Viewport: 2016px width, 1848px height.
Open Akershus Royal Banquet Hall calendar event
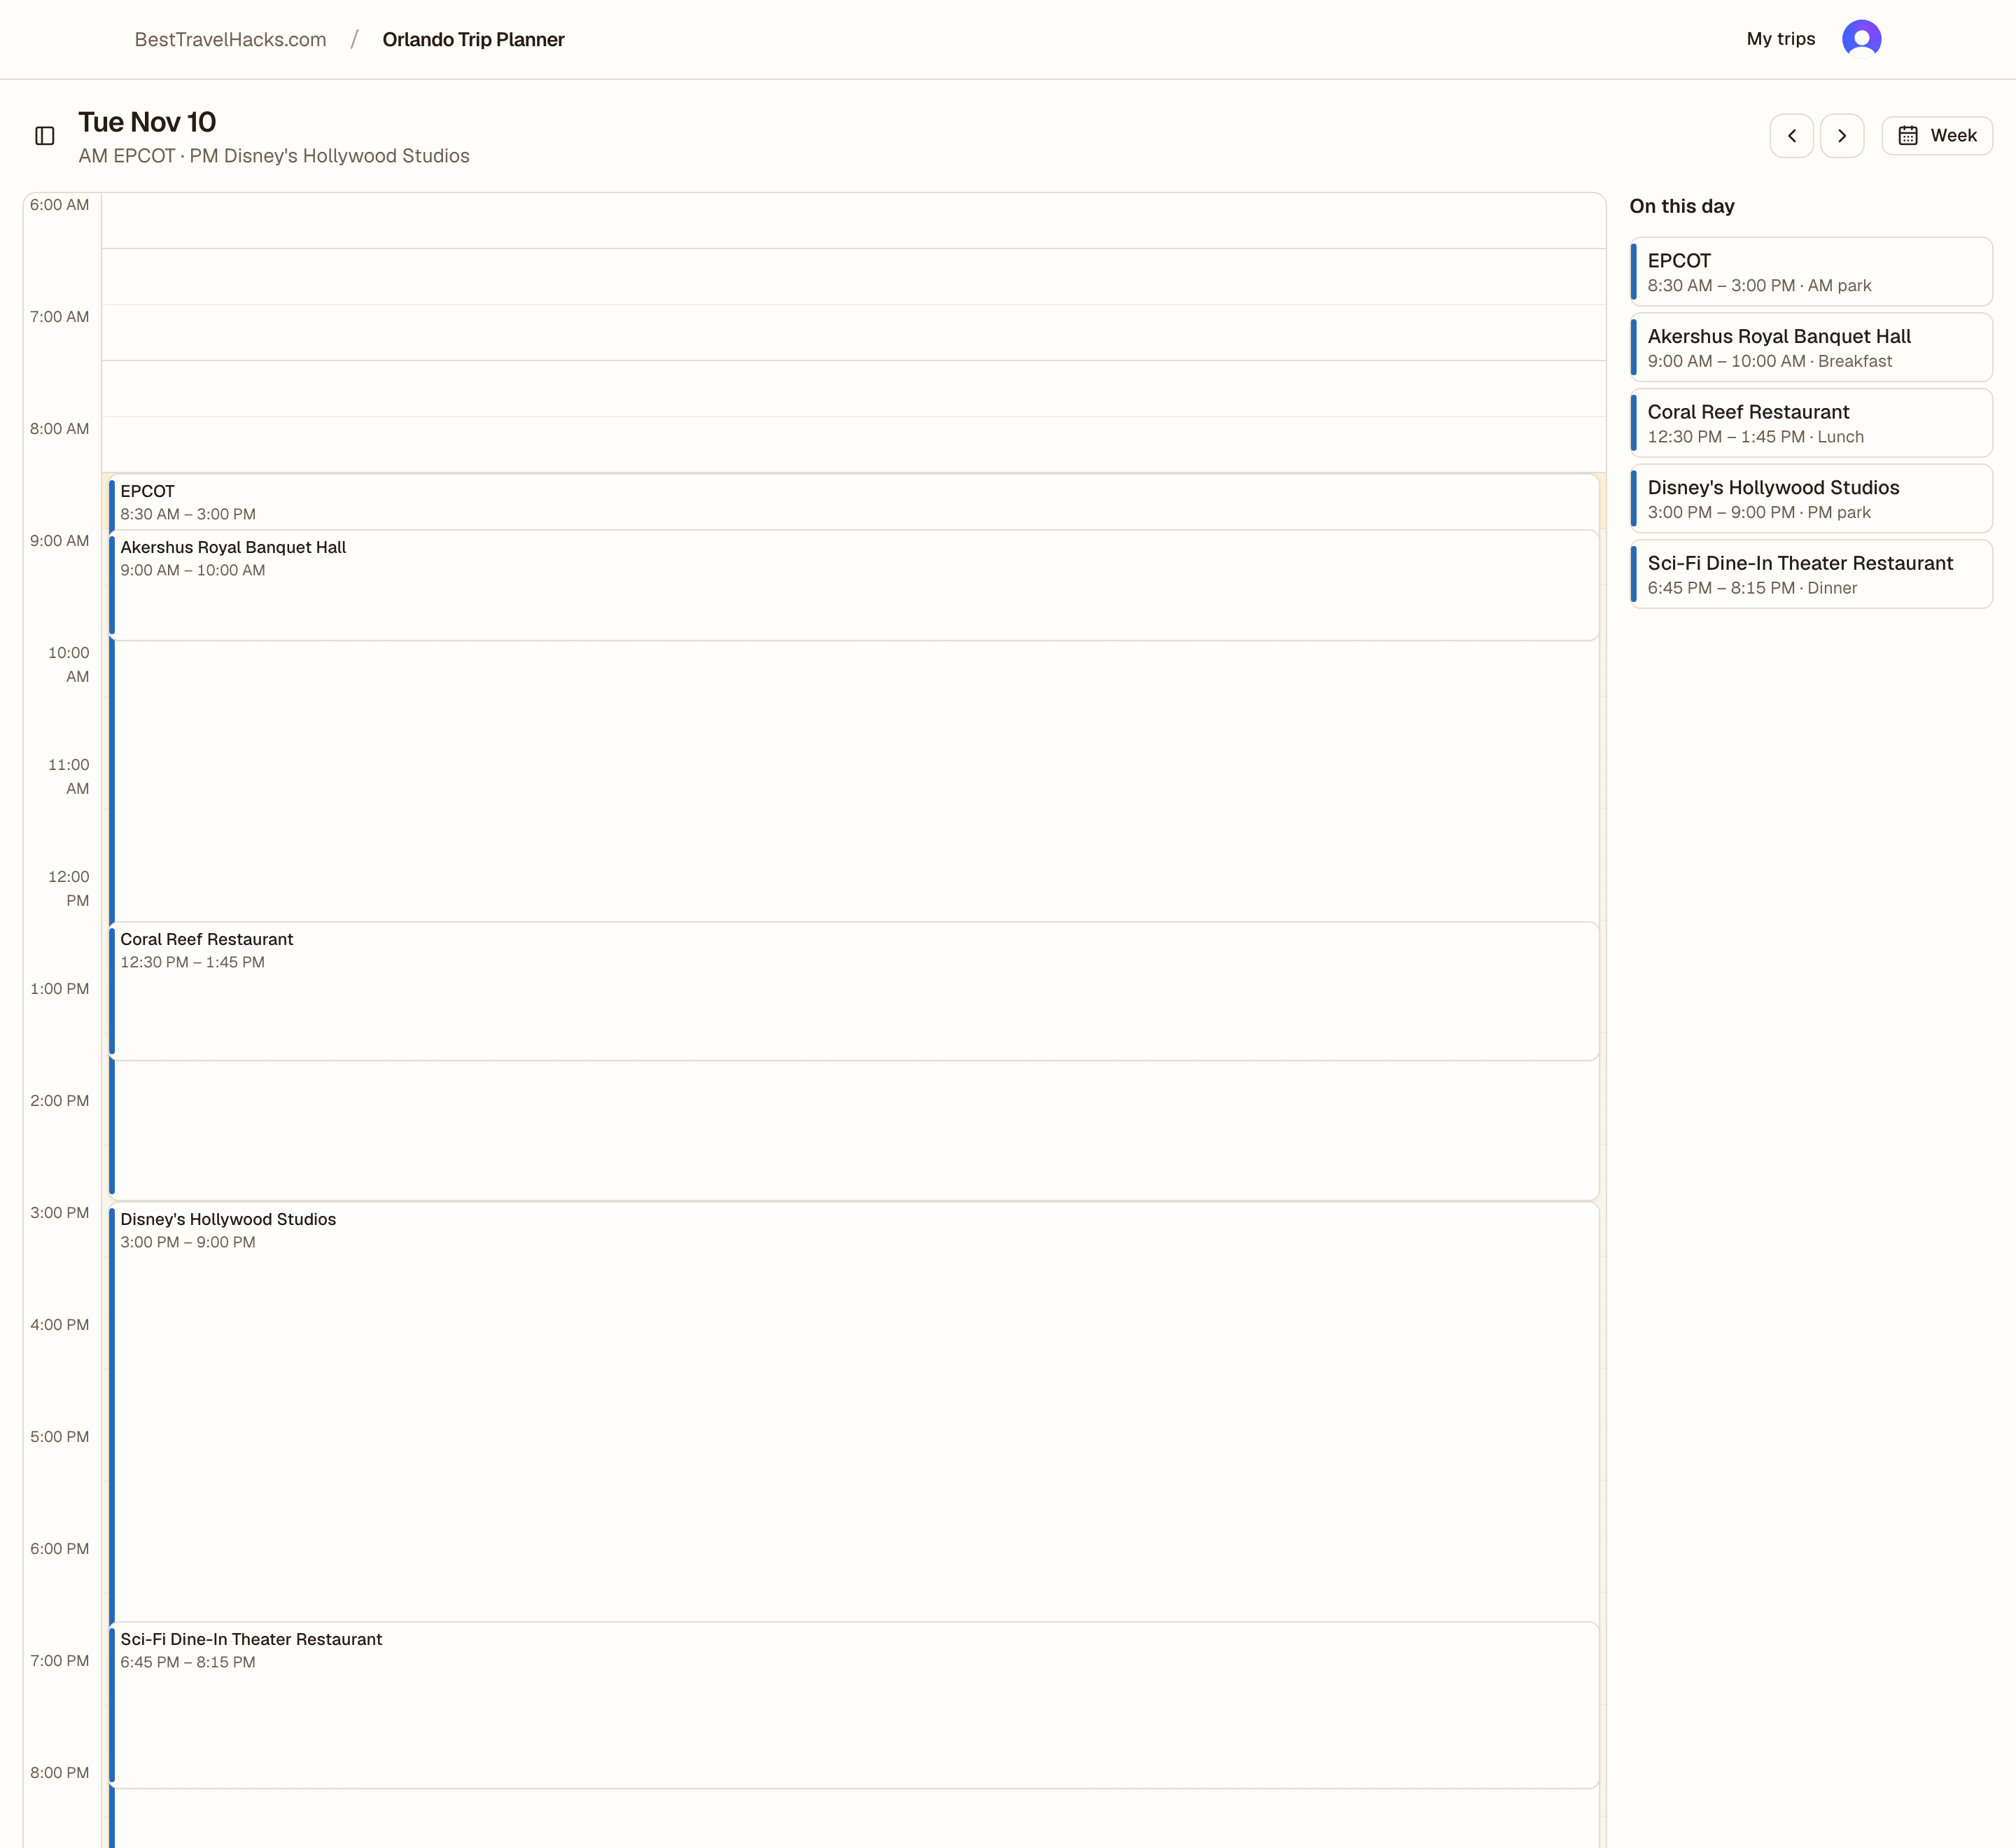[853, 585]
